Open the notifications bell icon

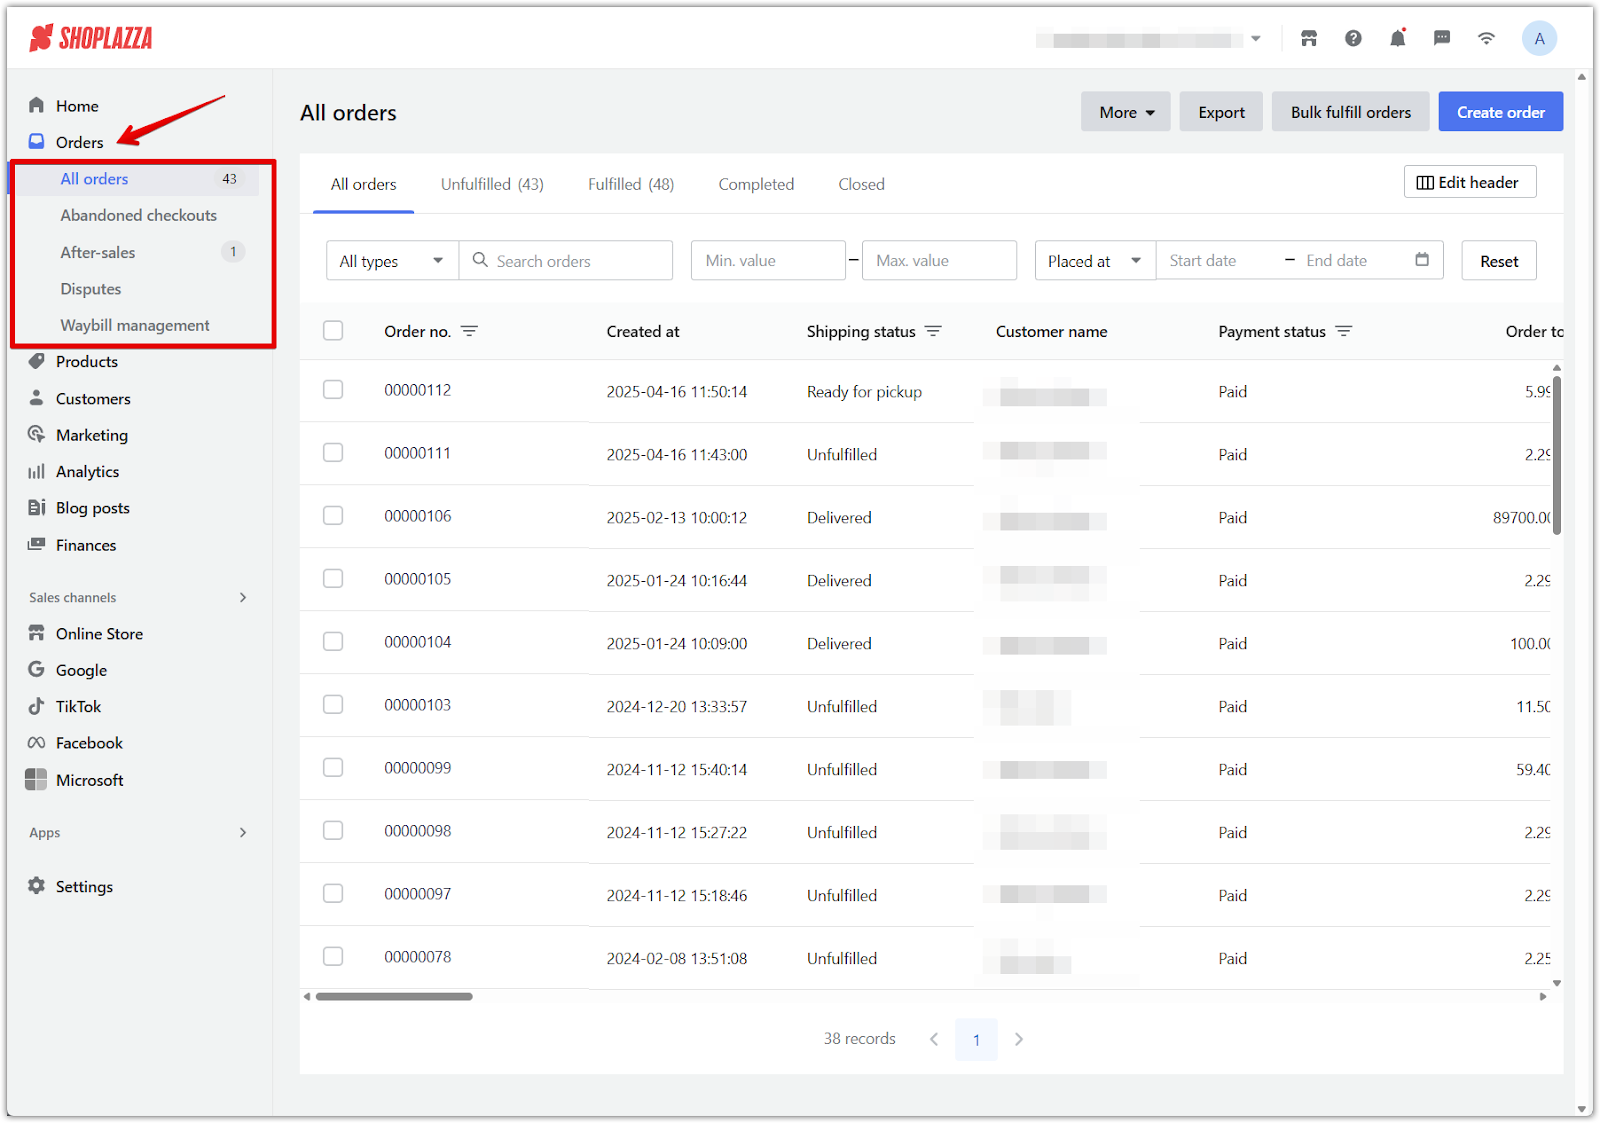[1397, 38]
